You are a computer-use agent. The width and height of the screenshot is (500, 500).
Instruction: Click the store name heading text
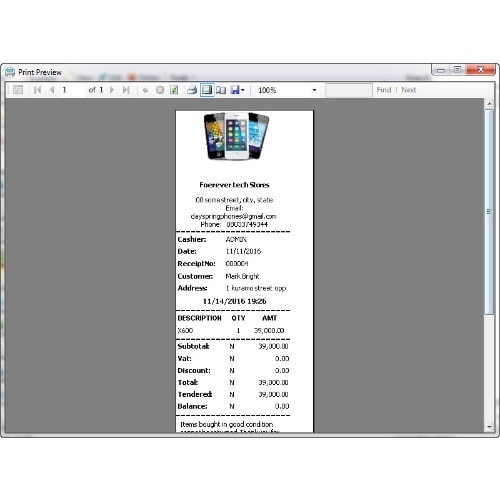(x=234, y=185)
